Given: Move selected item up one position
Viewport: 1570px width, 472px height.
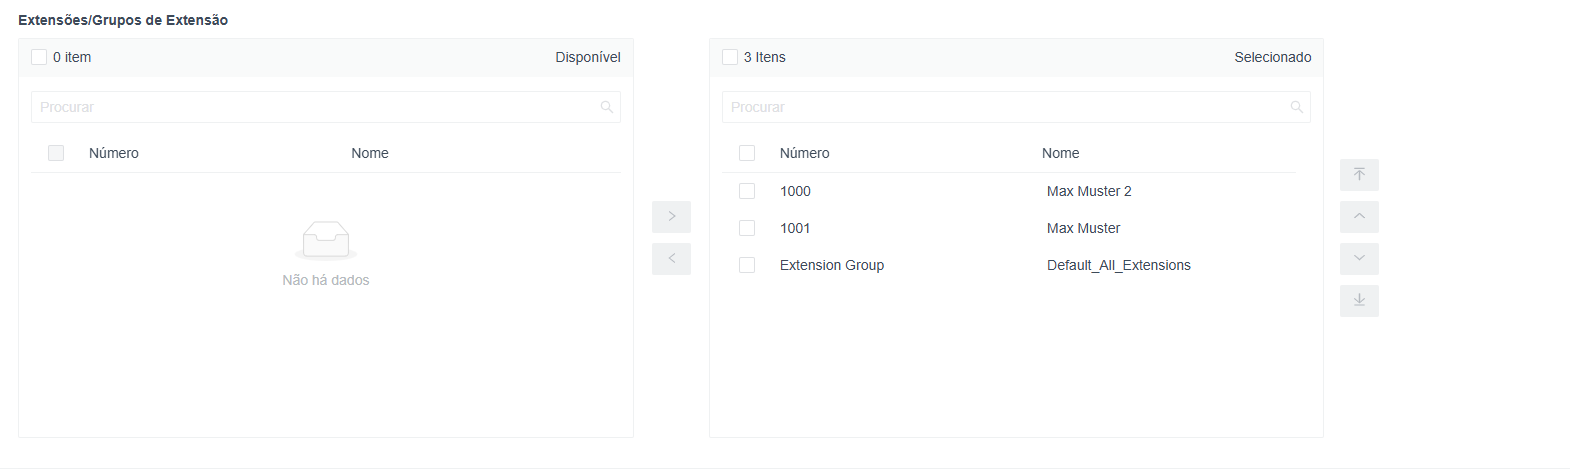Looking at the screenshot, I should click(1359, 217).
